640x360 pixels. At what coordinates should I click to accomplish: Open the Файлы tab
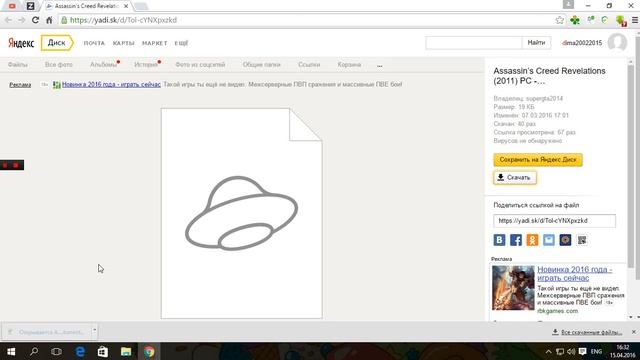18,64
